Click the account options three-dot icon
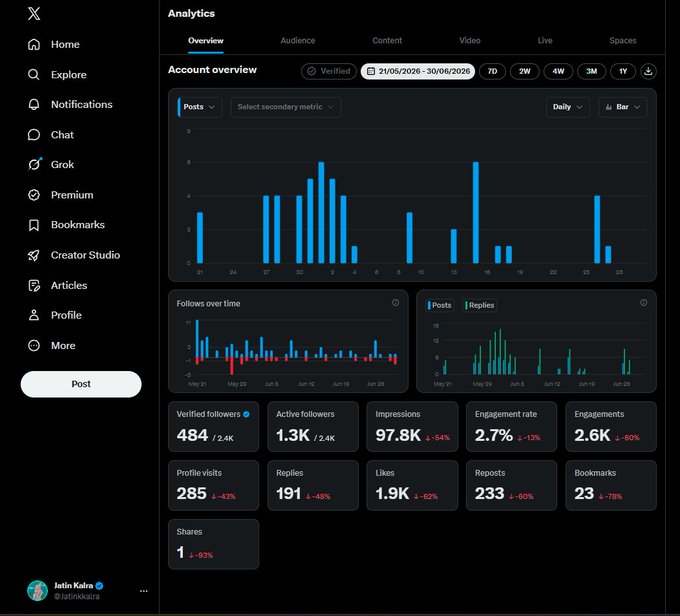This screenshot has width=680, height=616. (x=144, y=591)
